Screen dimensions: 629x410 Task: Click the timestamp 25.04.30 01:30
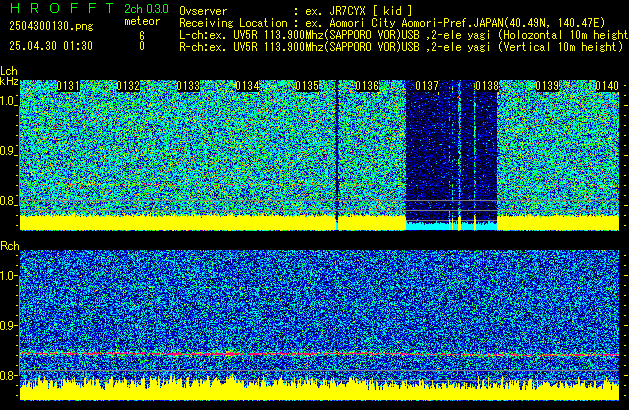[x=51, y=46]
